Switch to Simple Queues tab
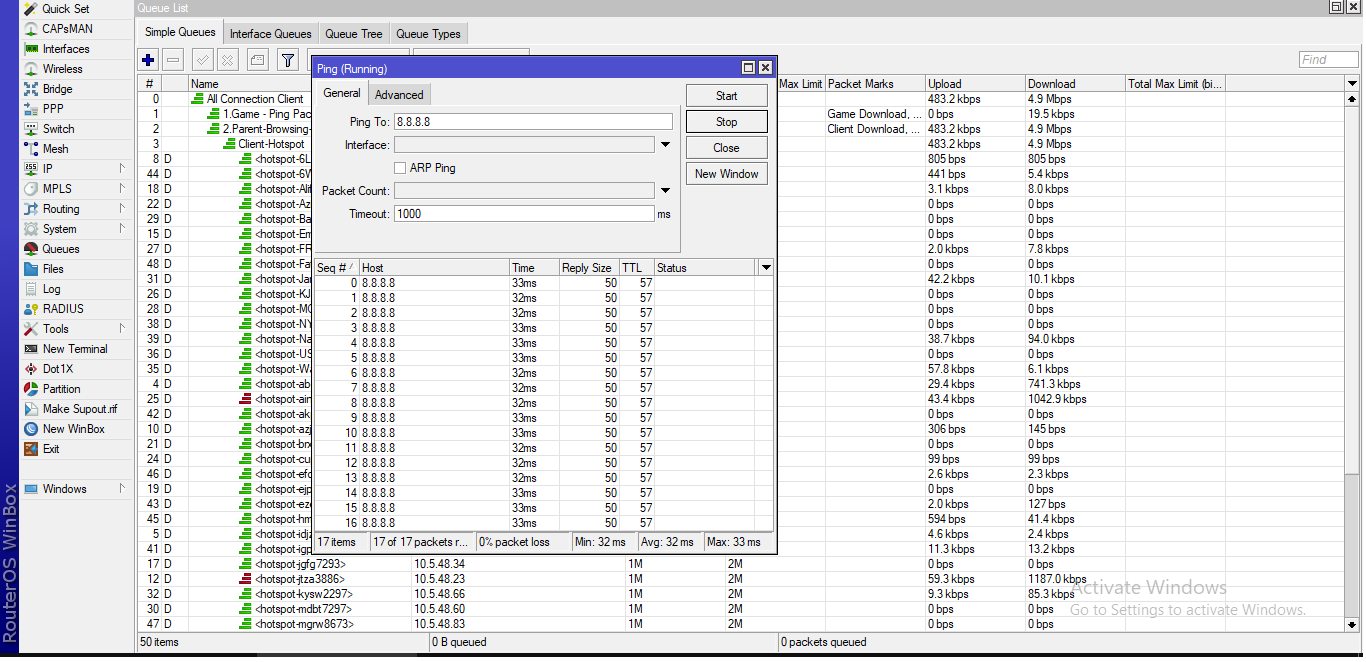 [180, 33]
